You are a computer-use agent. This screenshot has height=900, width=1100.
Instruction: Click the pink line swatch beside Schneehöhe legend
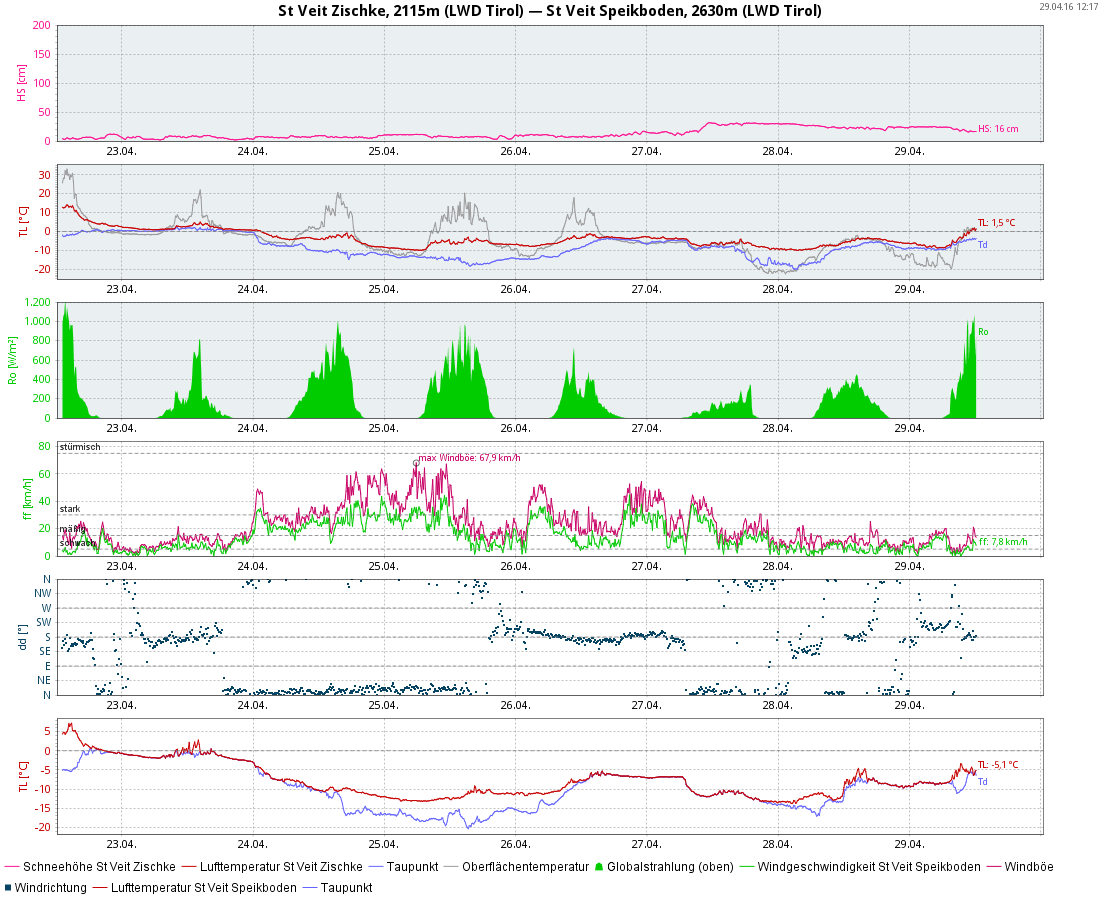[x=12, y=867]
